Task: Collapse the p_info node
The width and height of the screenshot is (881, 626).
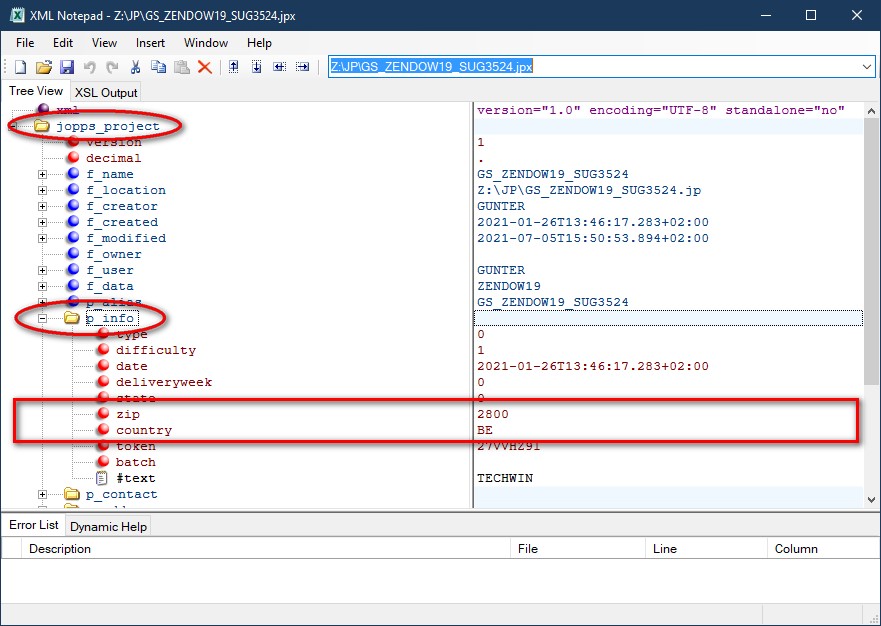Action: pos(43,319)
